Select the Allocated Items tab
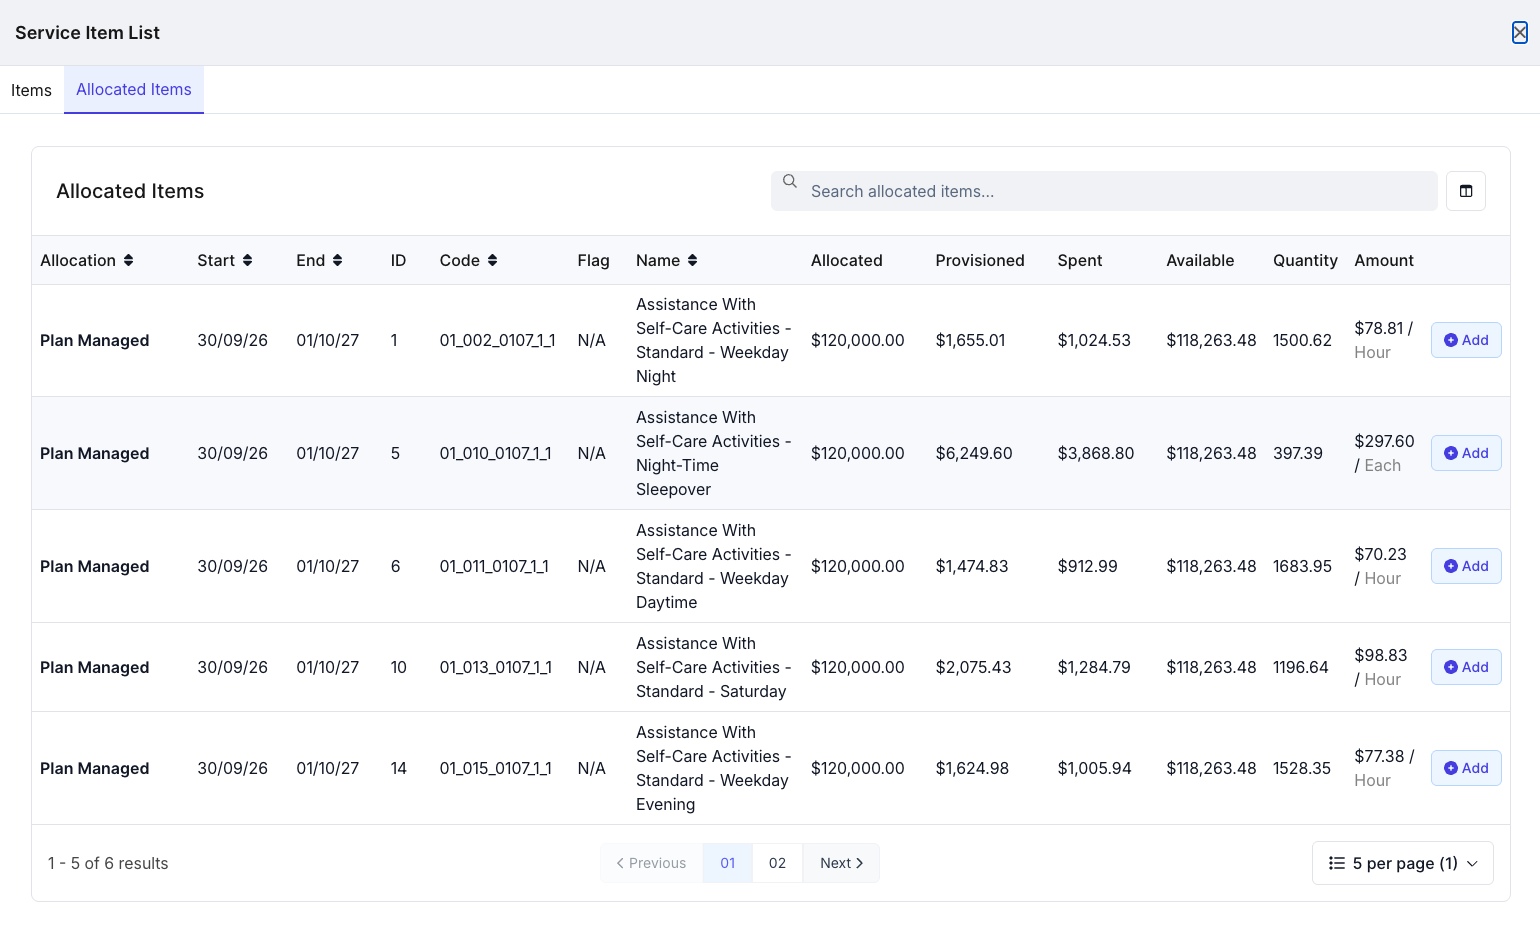 pyautogui.click(x=134, y=89)
